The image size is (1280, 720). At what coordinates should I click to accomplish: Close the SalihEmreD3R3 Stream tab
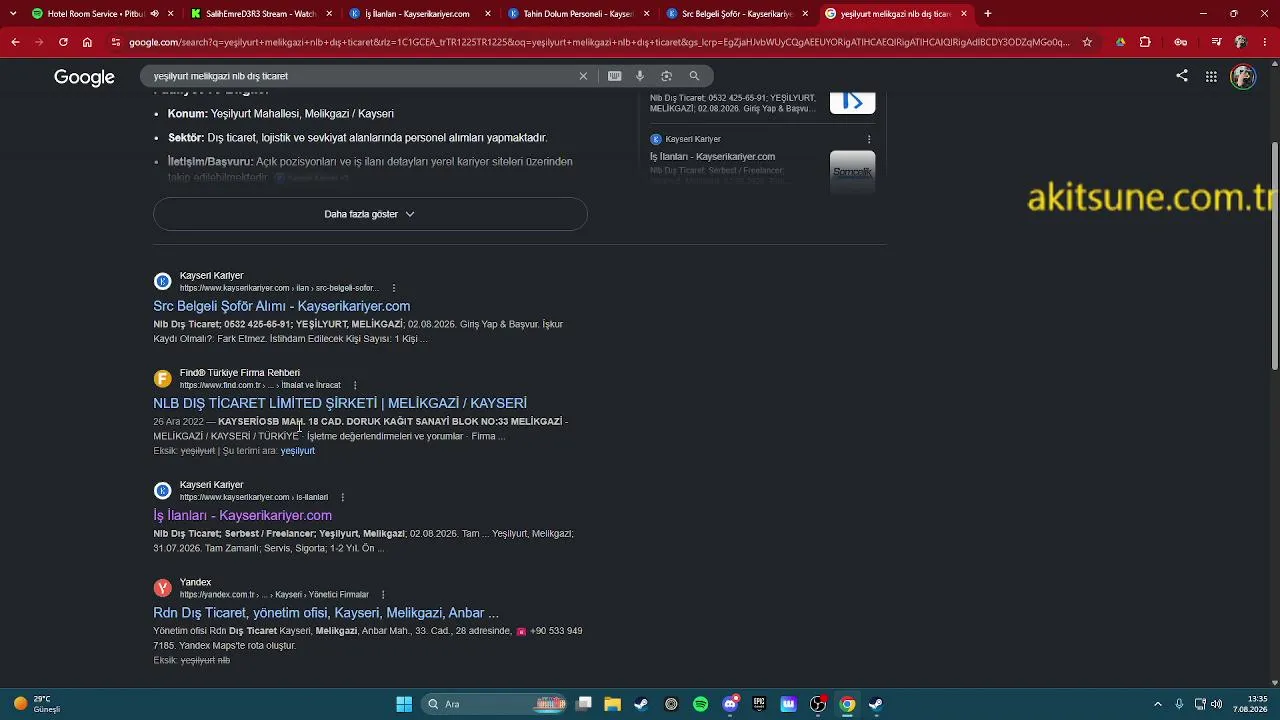(329, 14)
